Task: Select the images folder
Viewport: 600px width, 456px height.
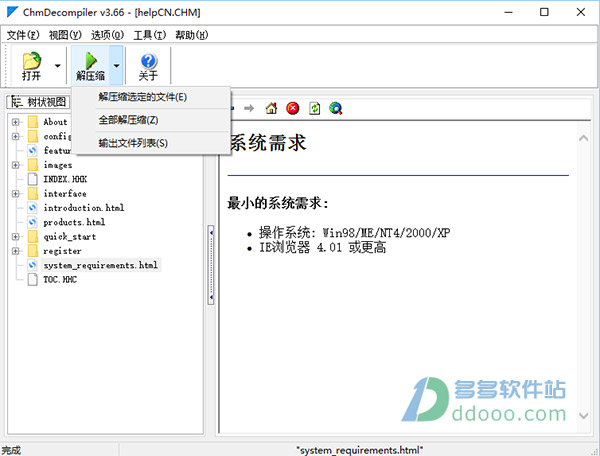Action: (x=58, y=165)
